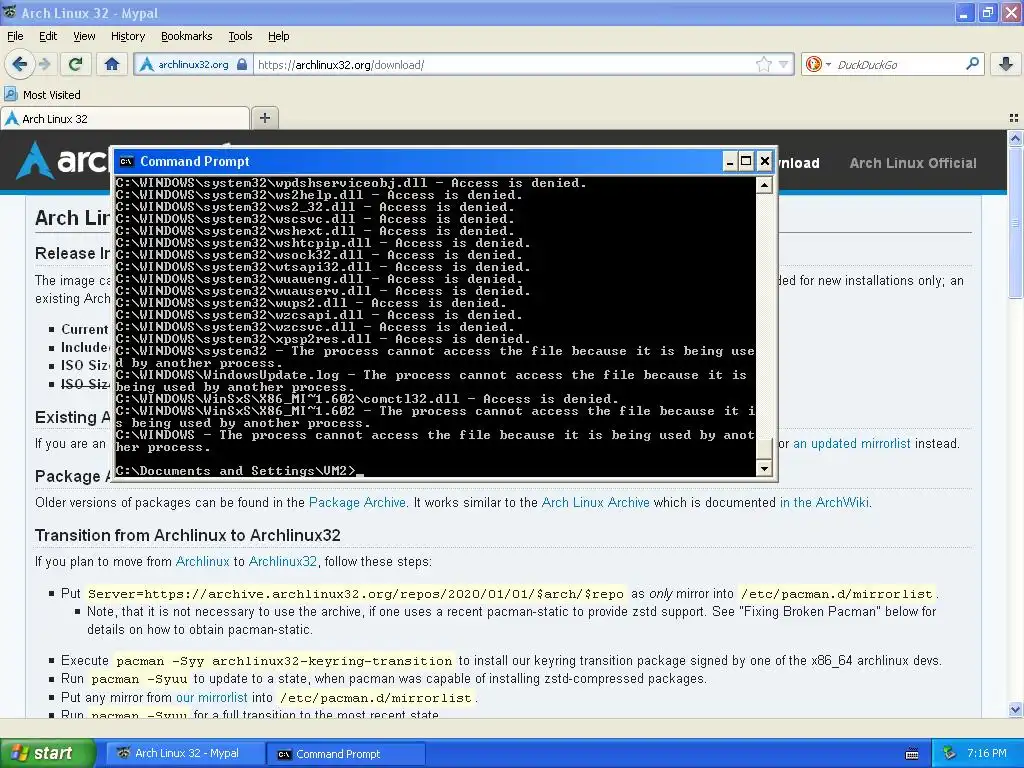Follow the Archlinux link in transition steps
This screenshot has height=768, width=1024.
(202, 561)
